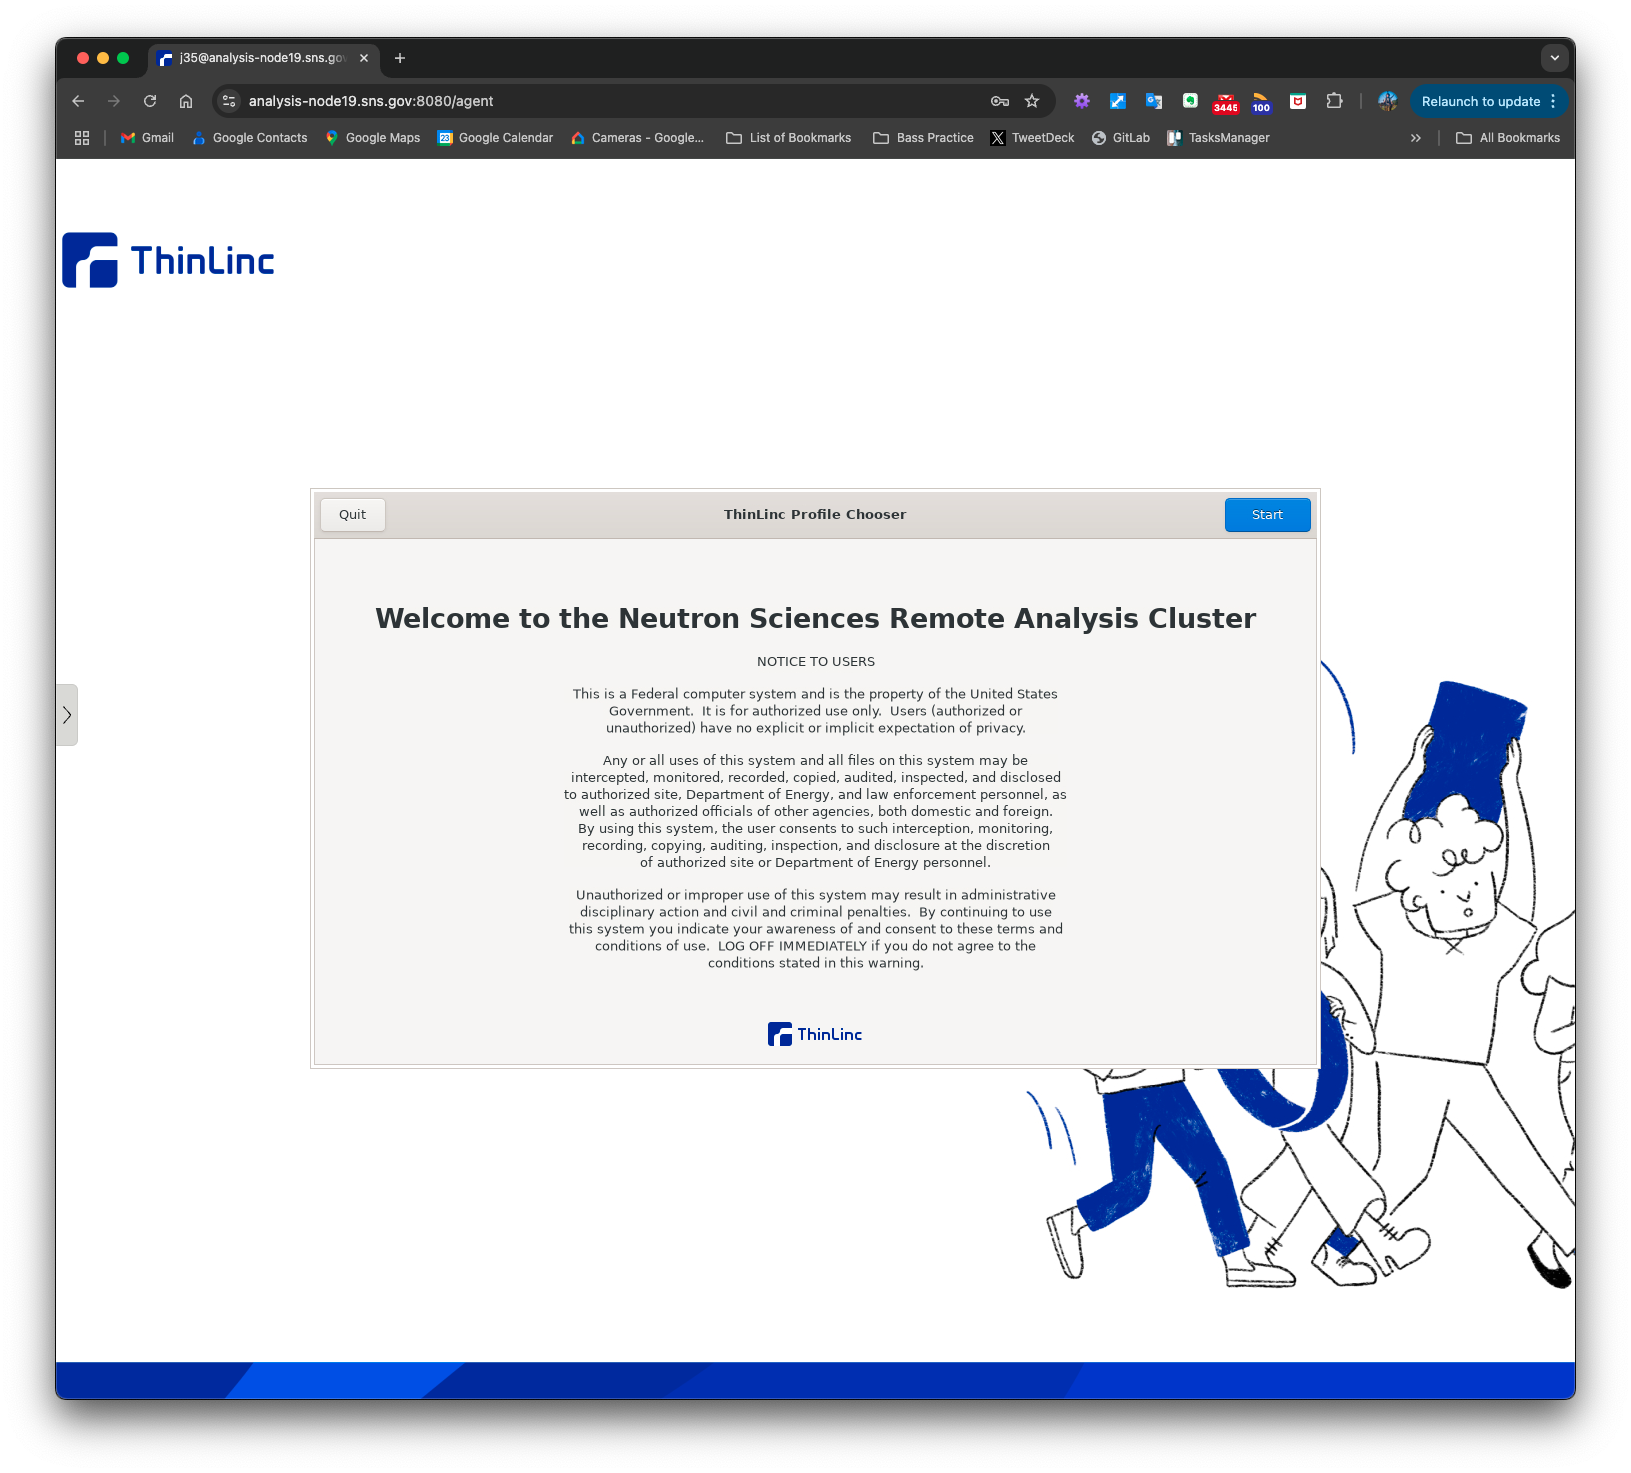Image resolution: width=1631 pixels, height=1473 pixels.
Task: Expand the ThinLinc side toolbar arrow
Action: [x=67, y=715]
